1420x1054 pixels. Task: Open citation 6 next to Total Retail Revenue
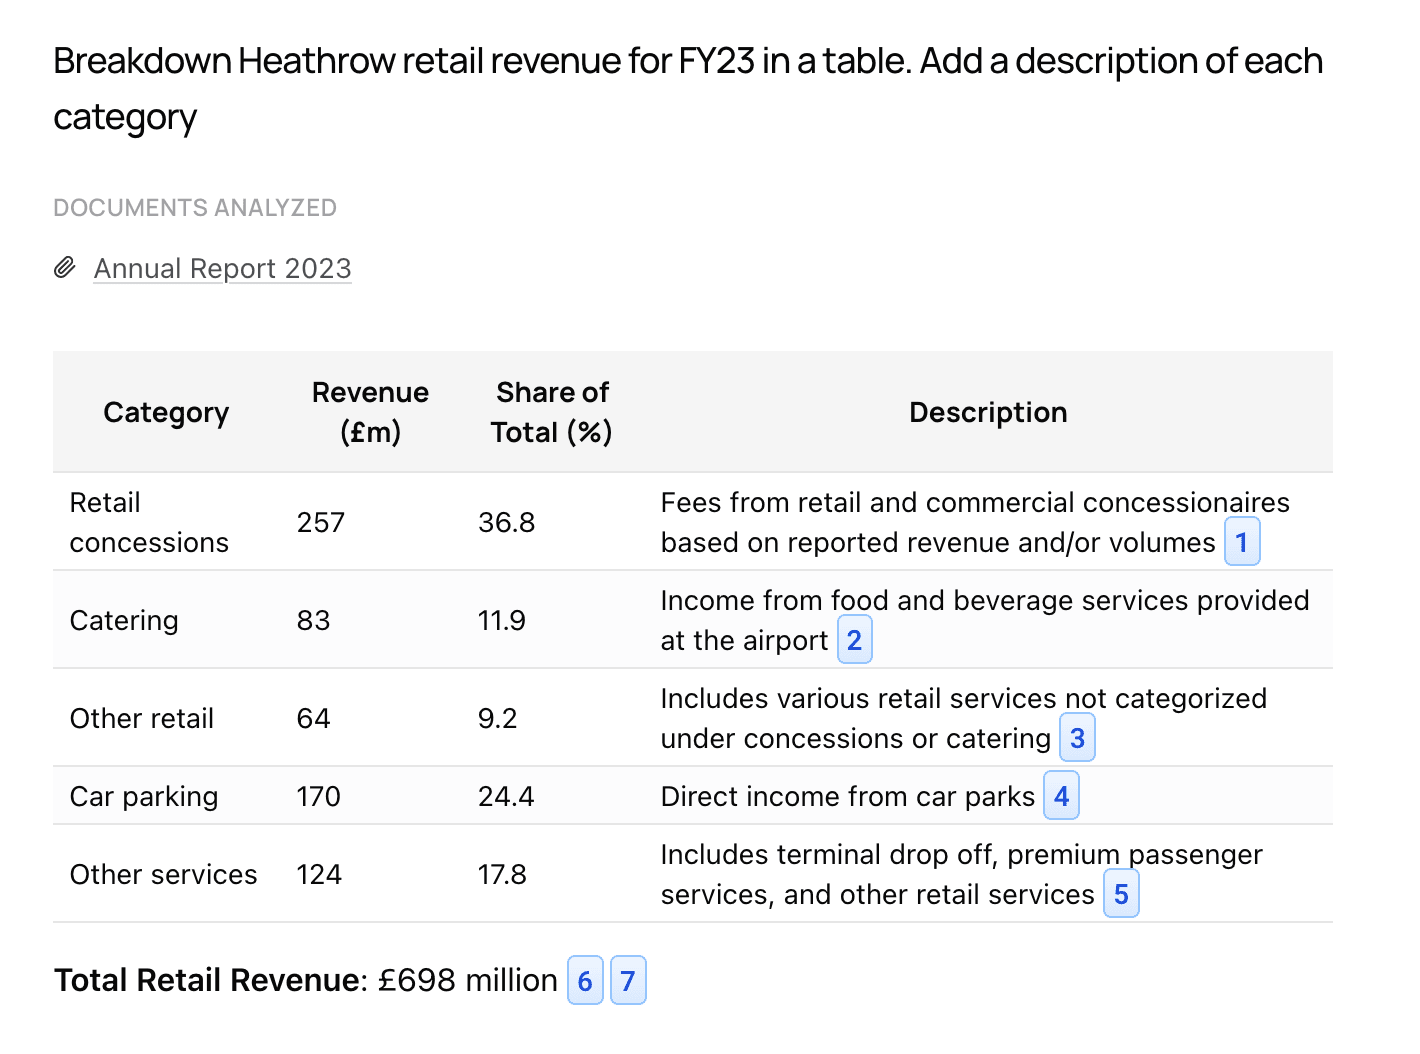[585, 981]
